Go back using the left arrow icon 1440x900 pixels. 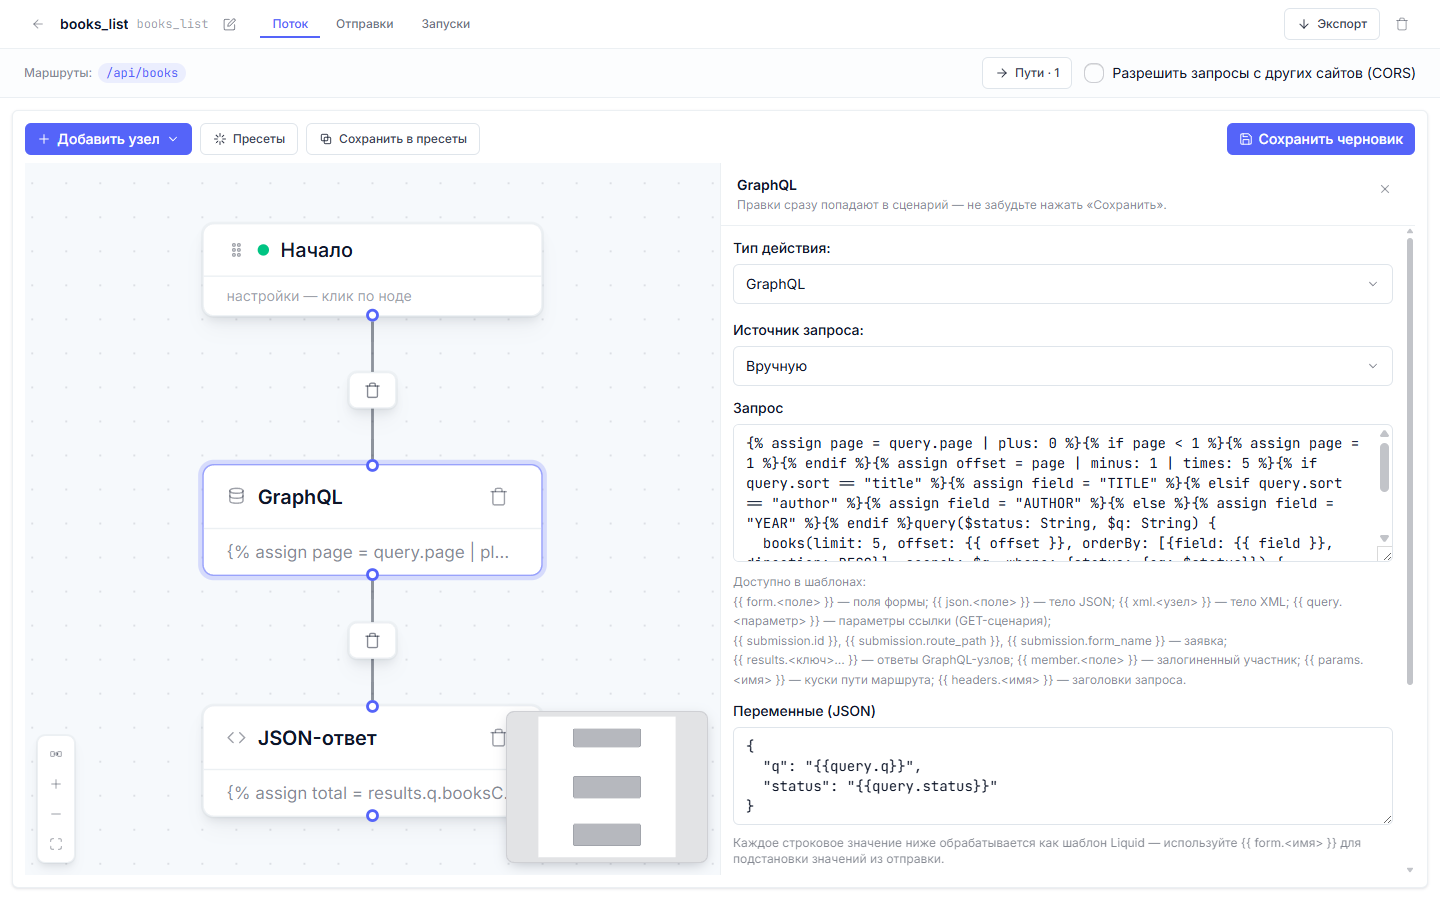[x=37, y=24]
